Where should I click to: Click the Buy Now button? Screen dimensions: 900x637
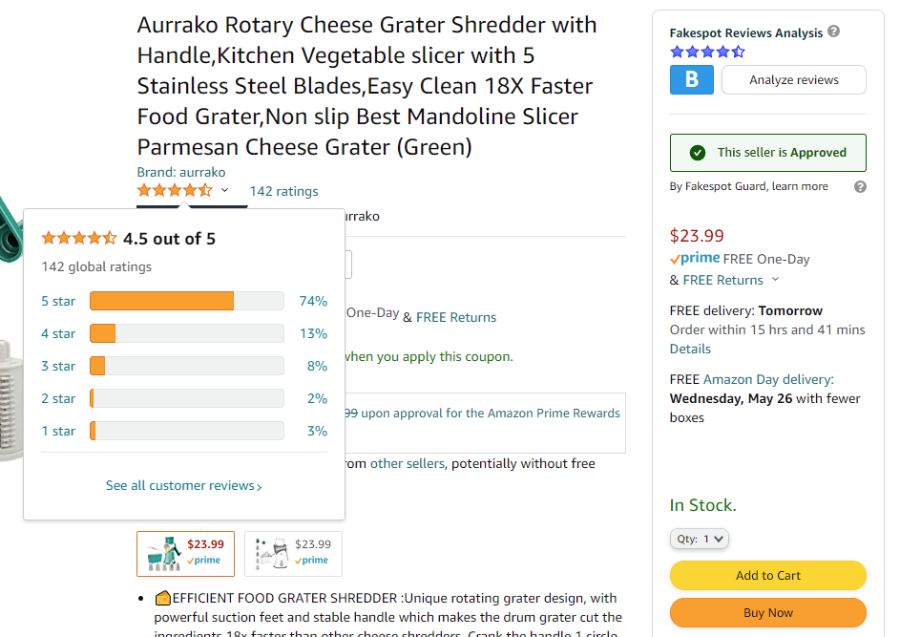click(x=768, y=613)
